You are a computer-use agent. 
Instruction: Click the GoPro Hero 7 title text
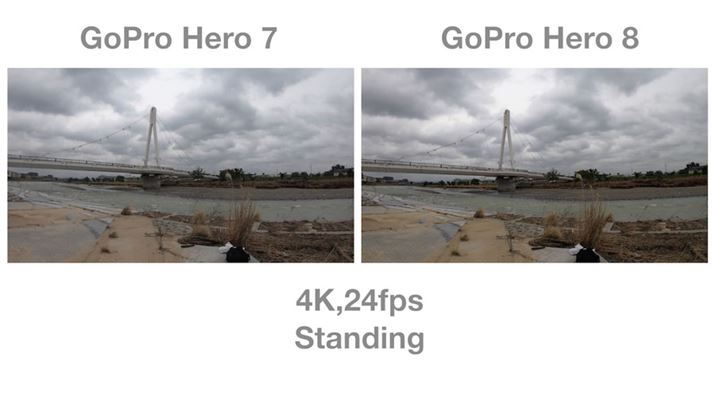click(x=179, y=38)
